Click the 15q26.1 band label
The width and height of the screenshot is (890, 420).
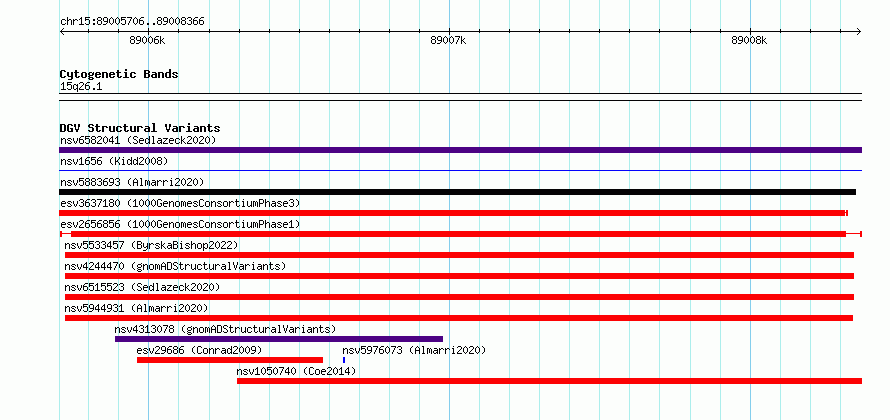point(81,87)
